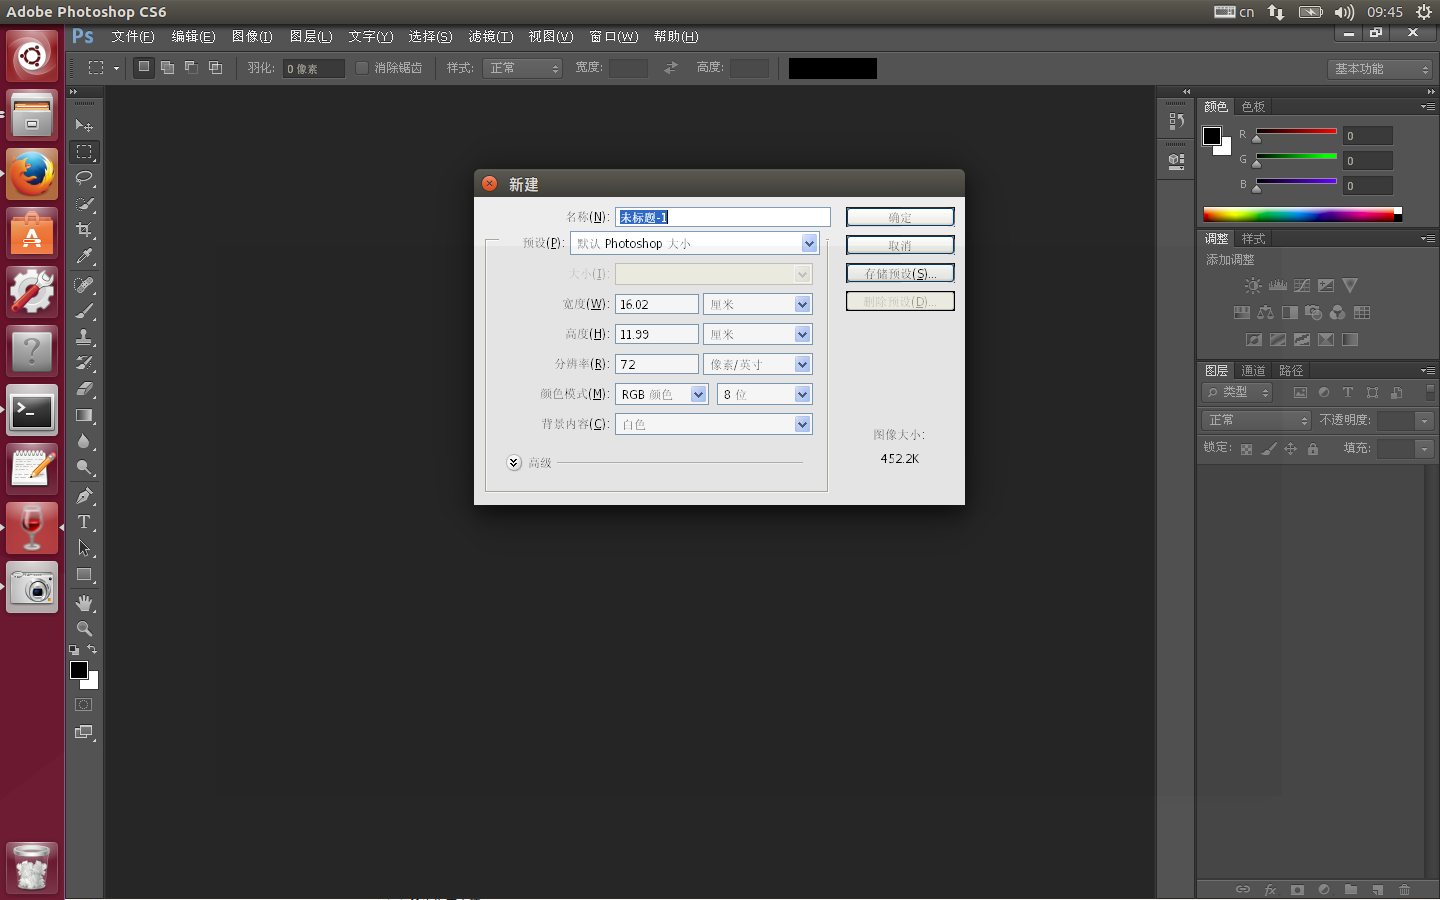Toggle Quick Mask mode in toolbox
The height and width of the screenshot is (900, 1440).
(x=84, y=705)
